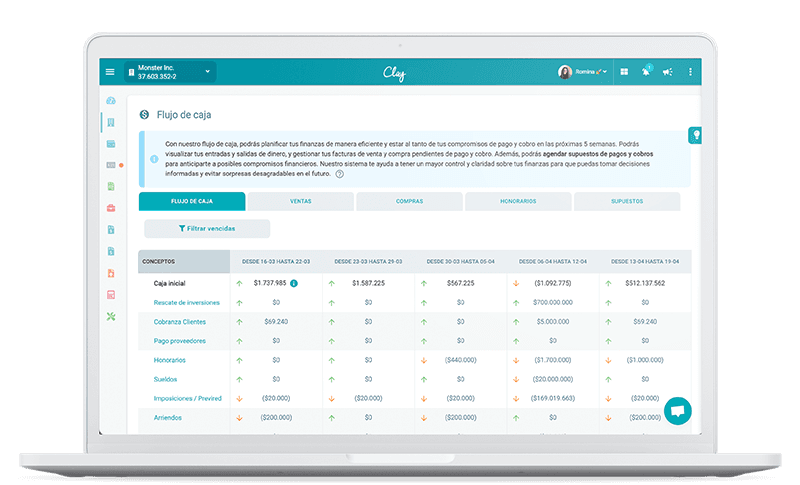Click the $567.225 Caja inicial value
The height and width of the screenshot is (485, 800).
[461, 283]
